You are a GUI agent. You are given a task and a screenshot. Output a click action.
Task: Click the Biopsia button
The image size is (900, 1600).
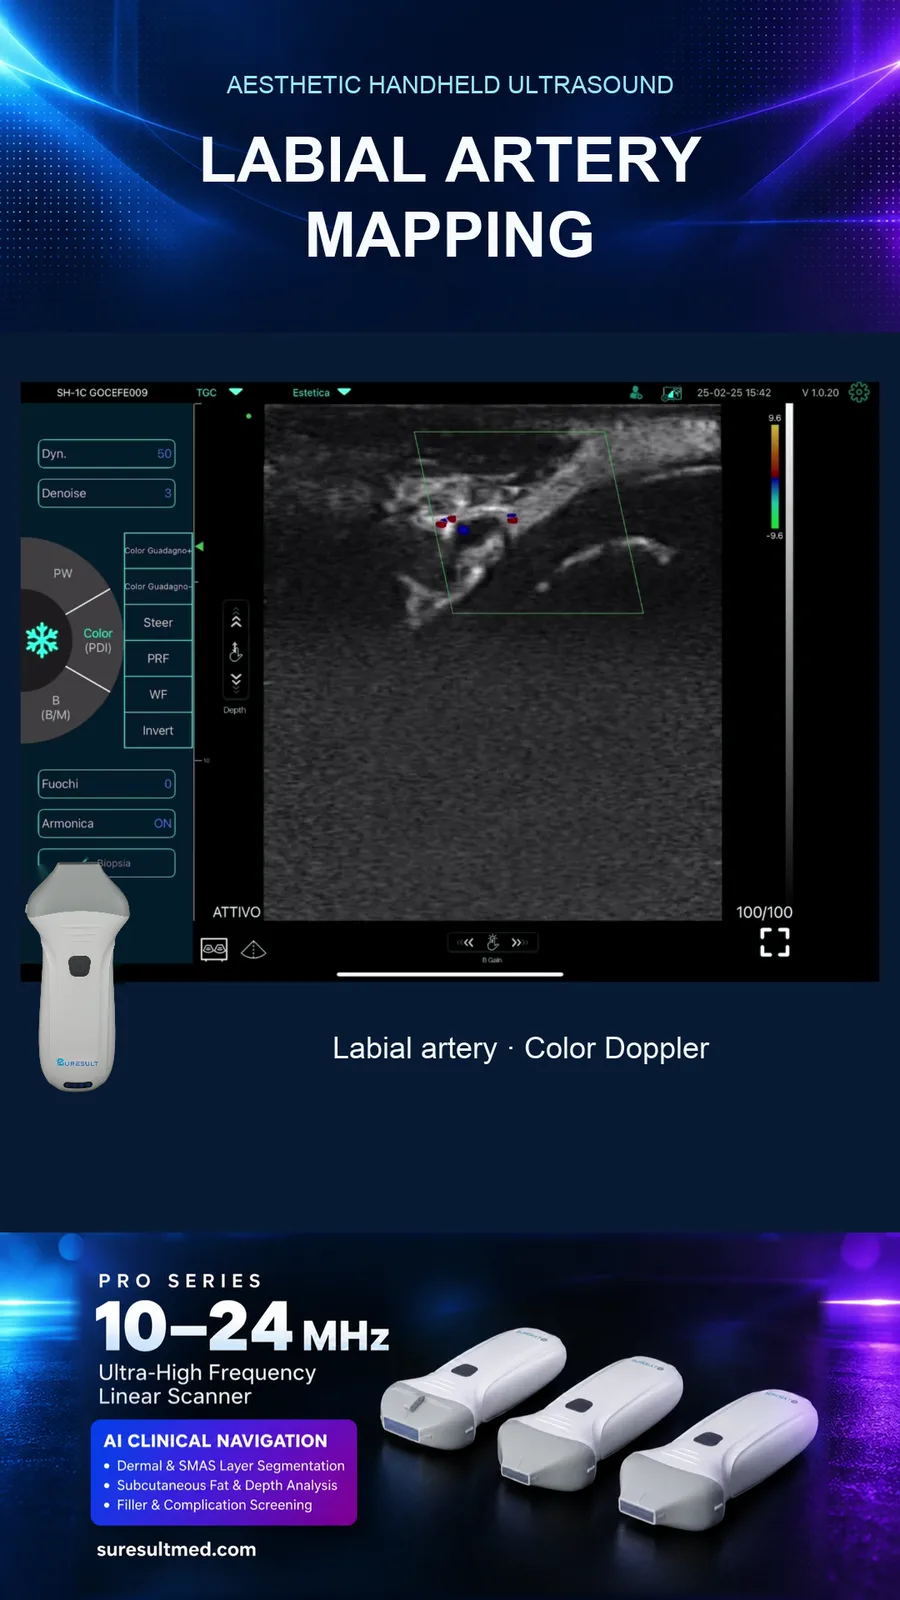[107, 862]
